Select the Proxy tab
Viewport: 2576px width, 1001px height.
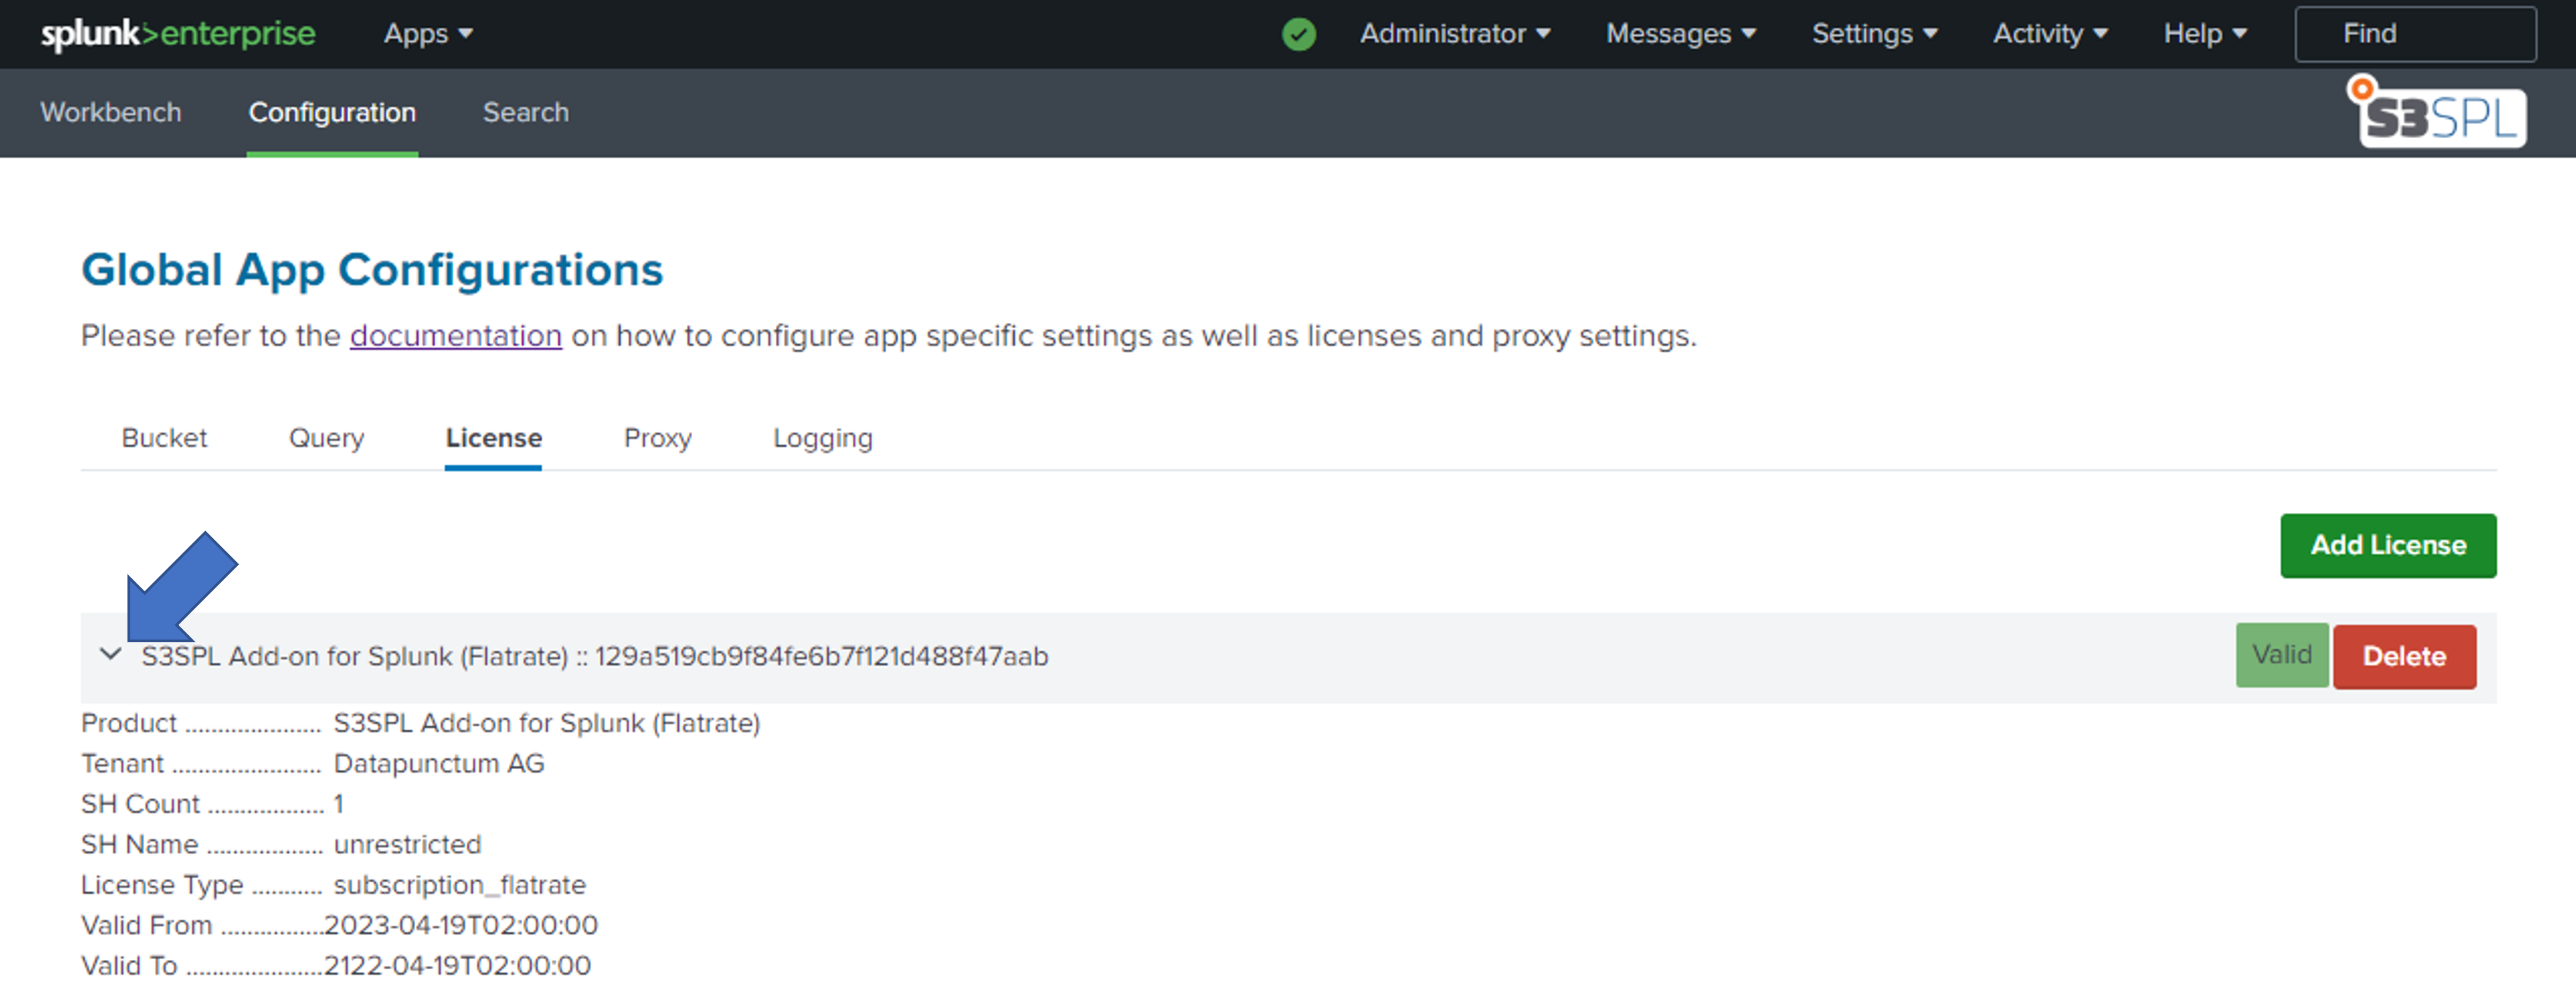coord(657,438)
